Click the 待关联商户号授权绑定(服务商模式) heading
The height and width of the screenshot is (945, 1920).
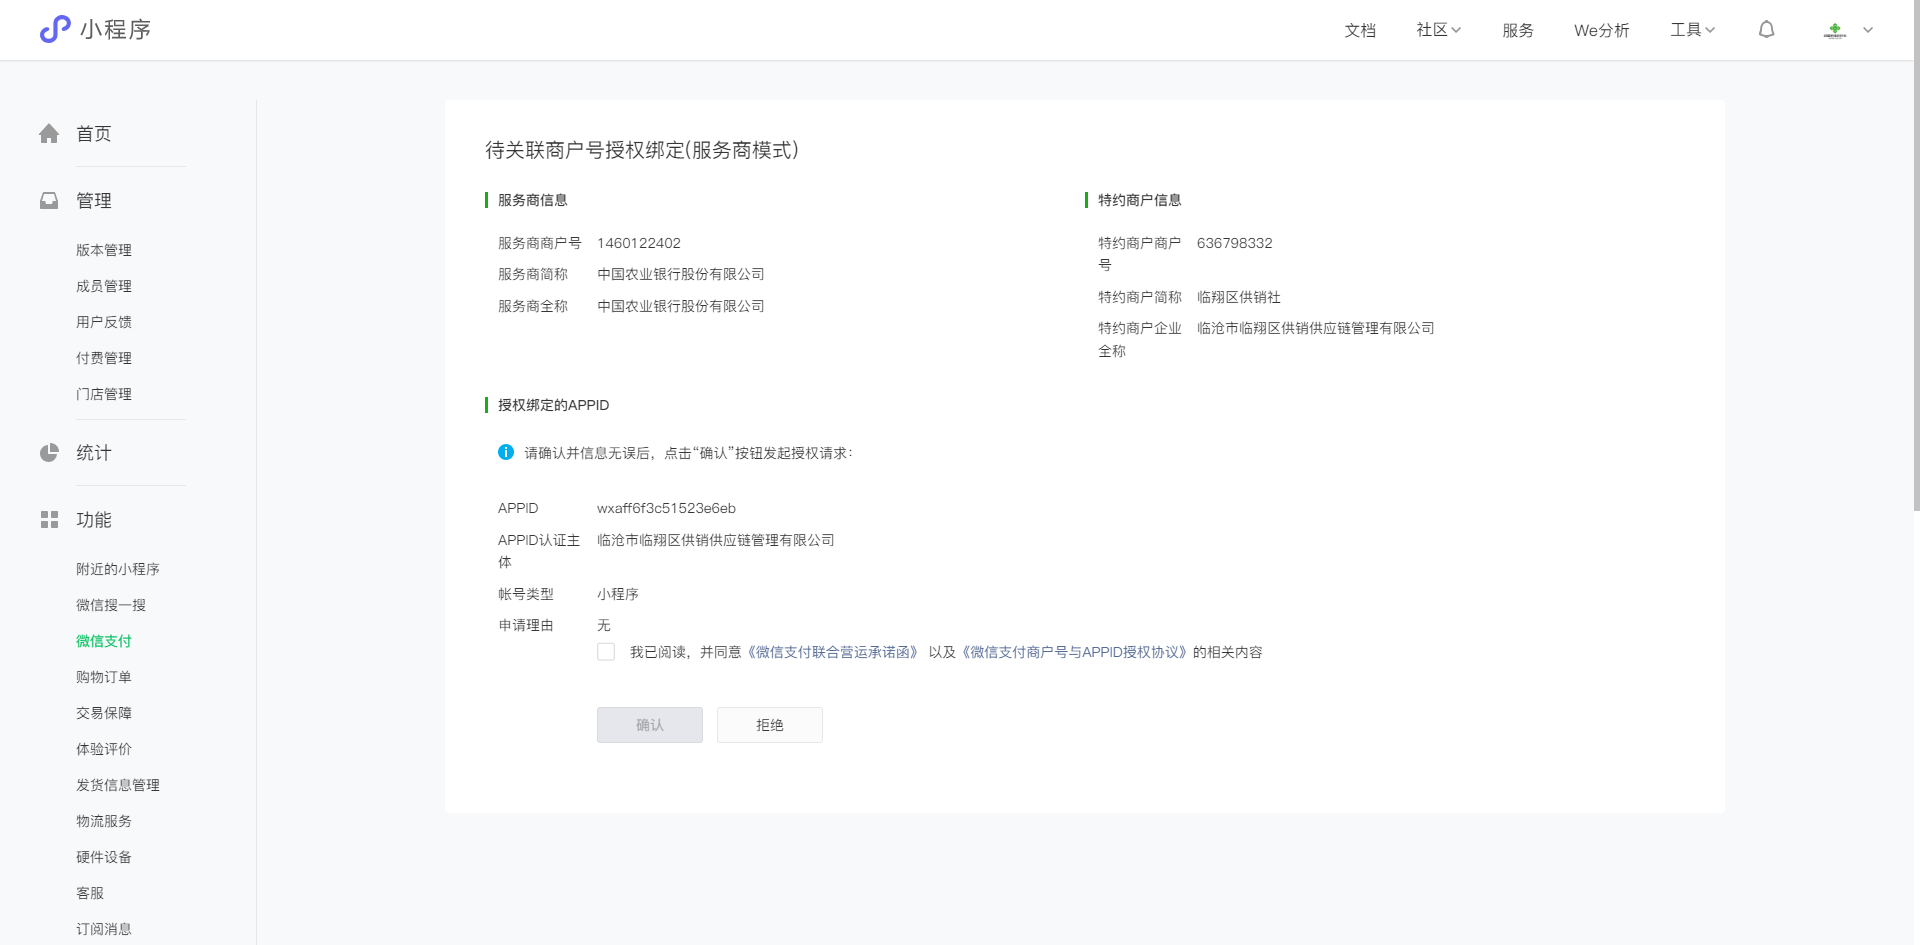coord(642,150)
